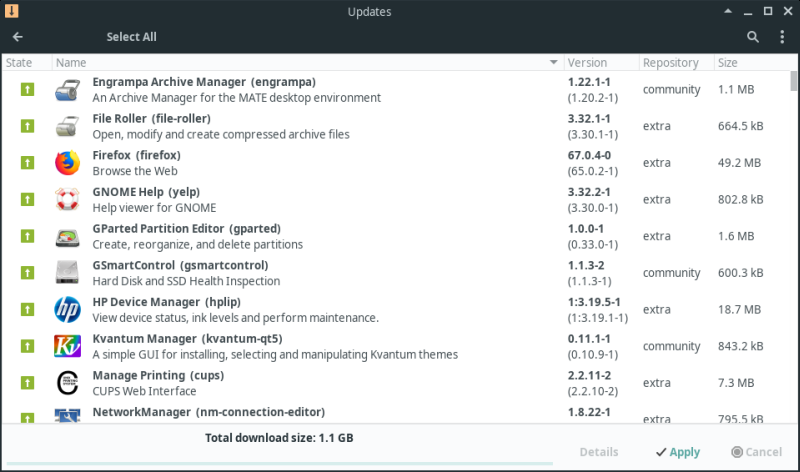Click the Apply button
This screenshot has width=800, height=472.
coord(676,452)
